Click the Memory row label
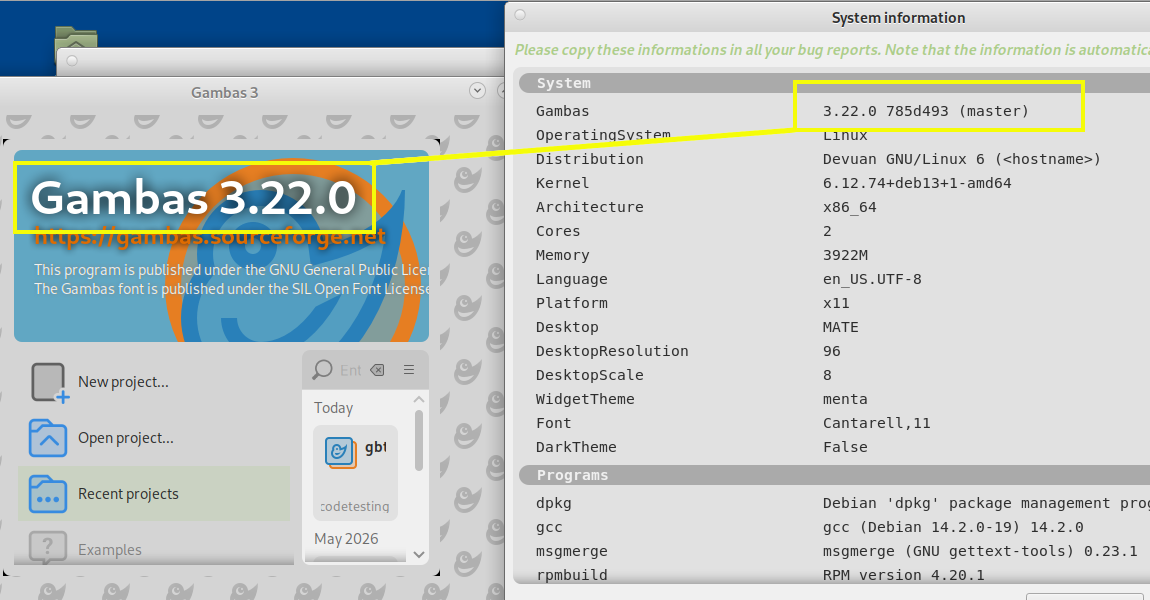1150x600 pixels. coord(563,255)
